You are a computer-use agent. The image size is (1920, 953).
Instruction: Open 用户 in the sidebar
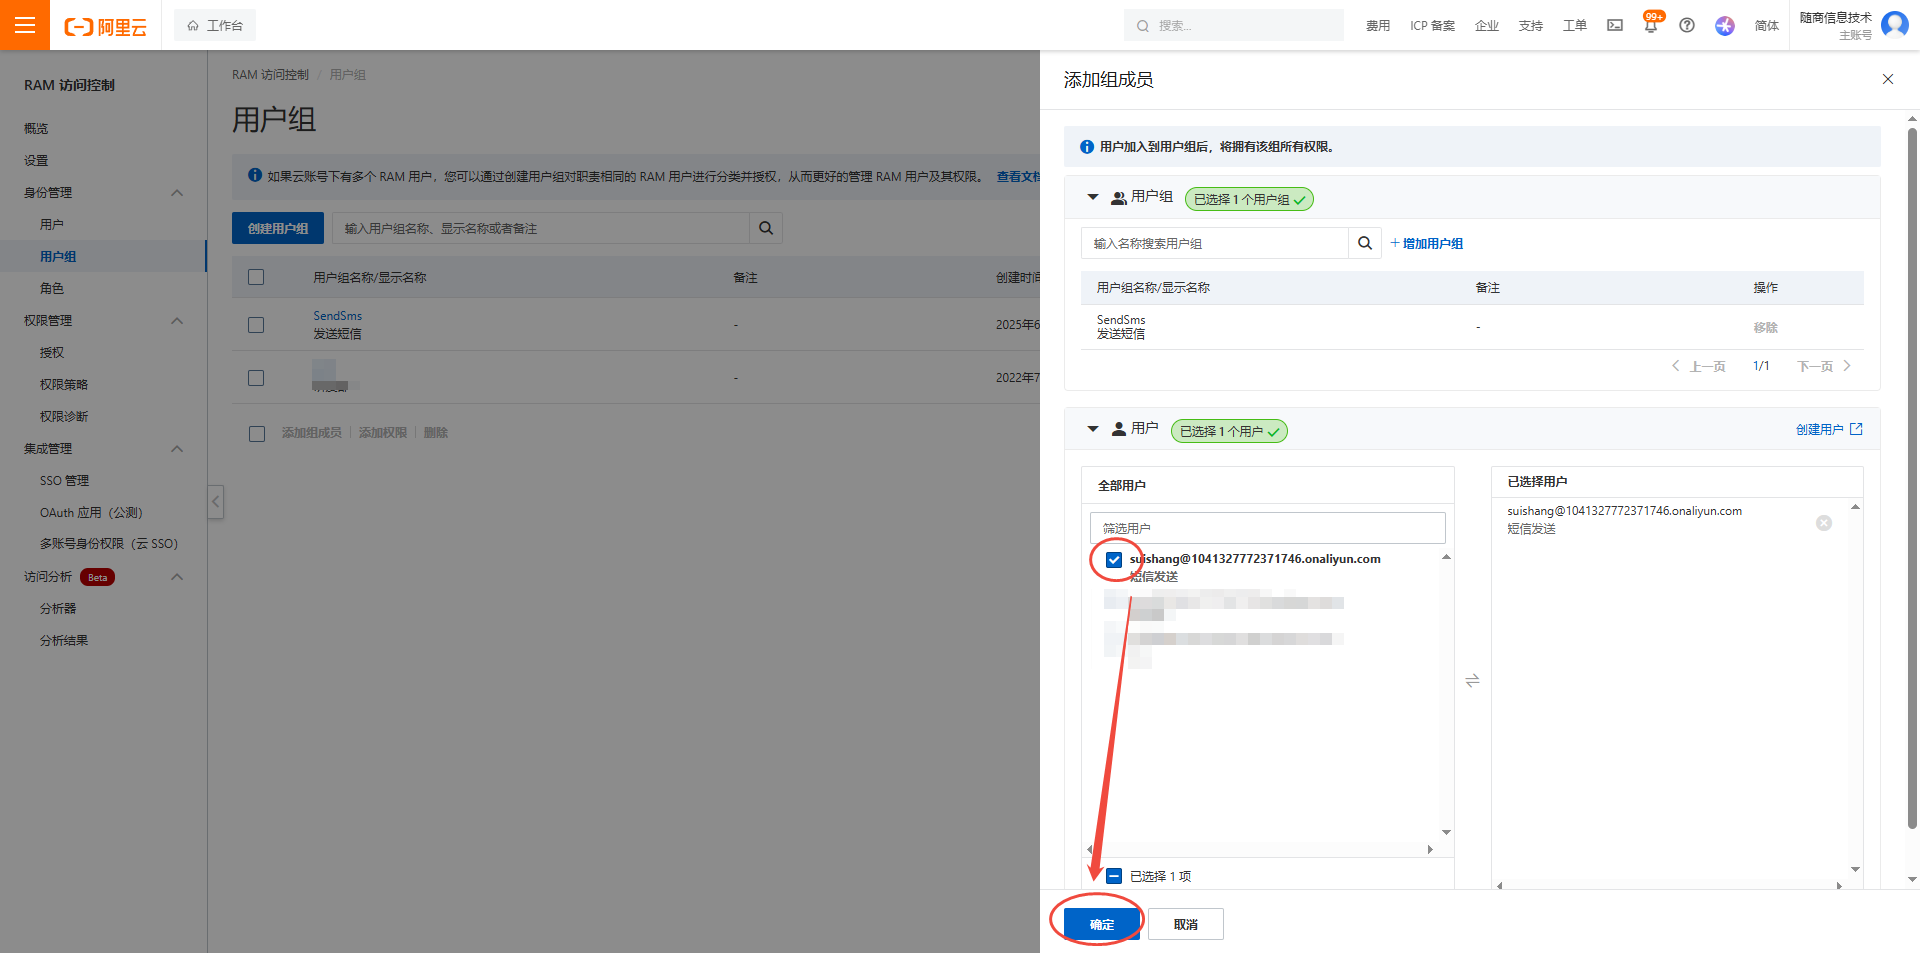pos(52,224)
